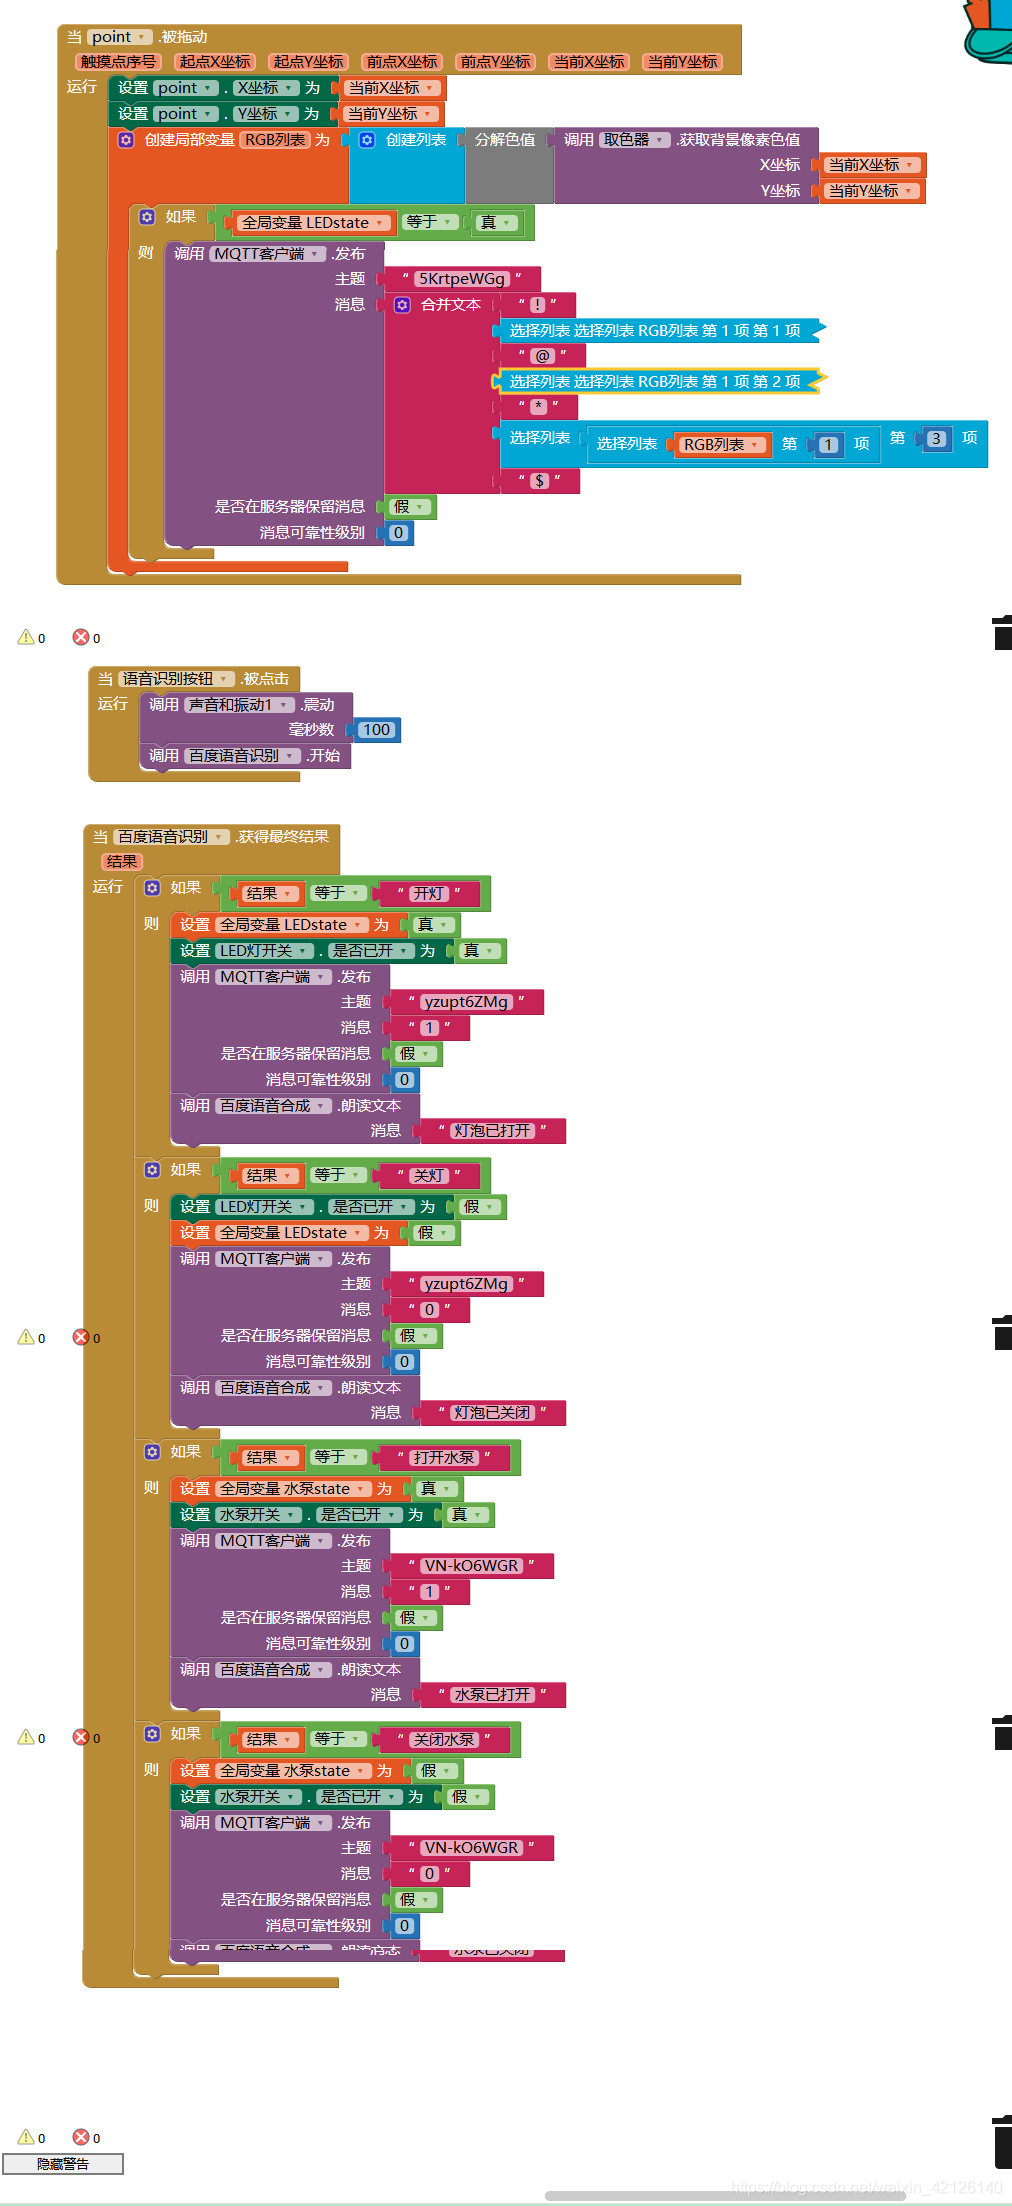Select 起点Y坐标 event parameter
The width and height of the screenshot is (1012, 2206).
[308, 62]
